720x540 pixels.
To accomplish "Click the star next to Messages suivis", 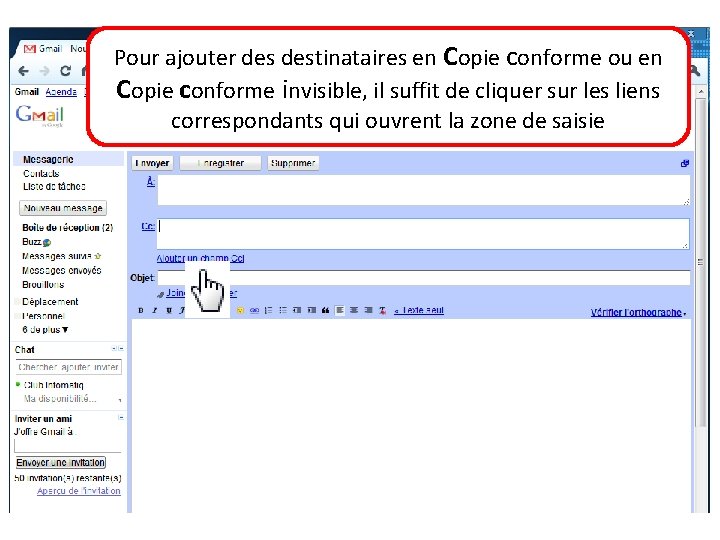I will [97, 256].
